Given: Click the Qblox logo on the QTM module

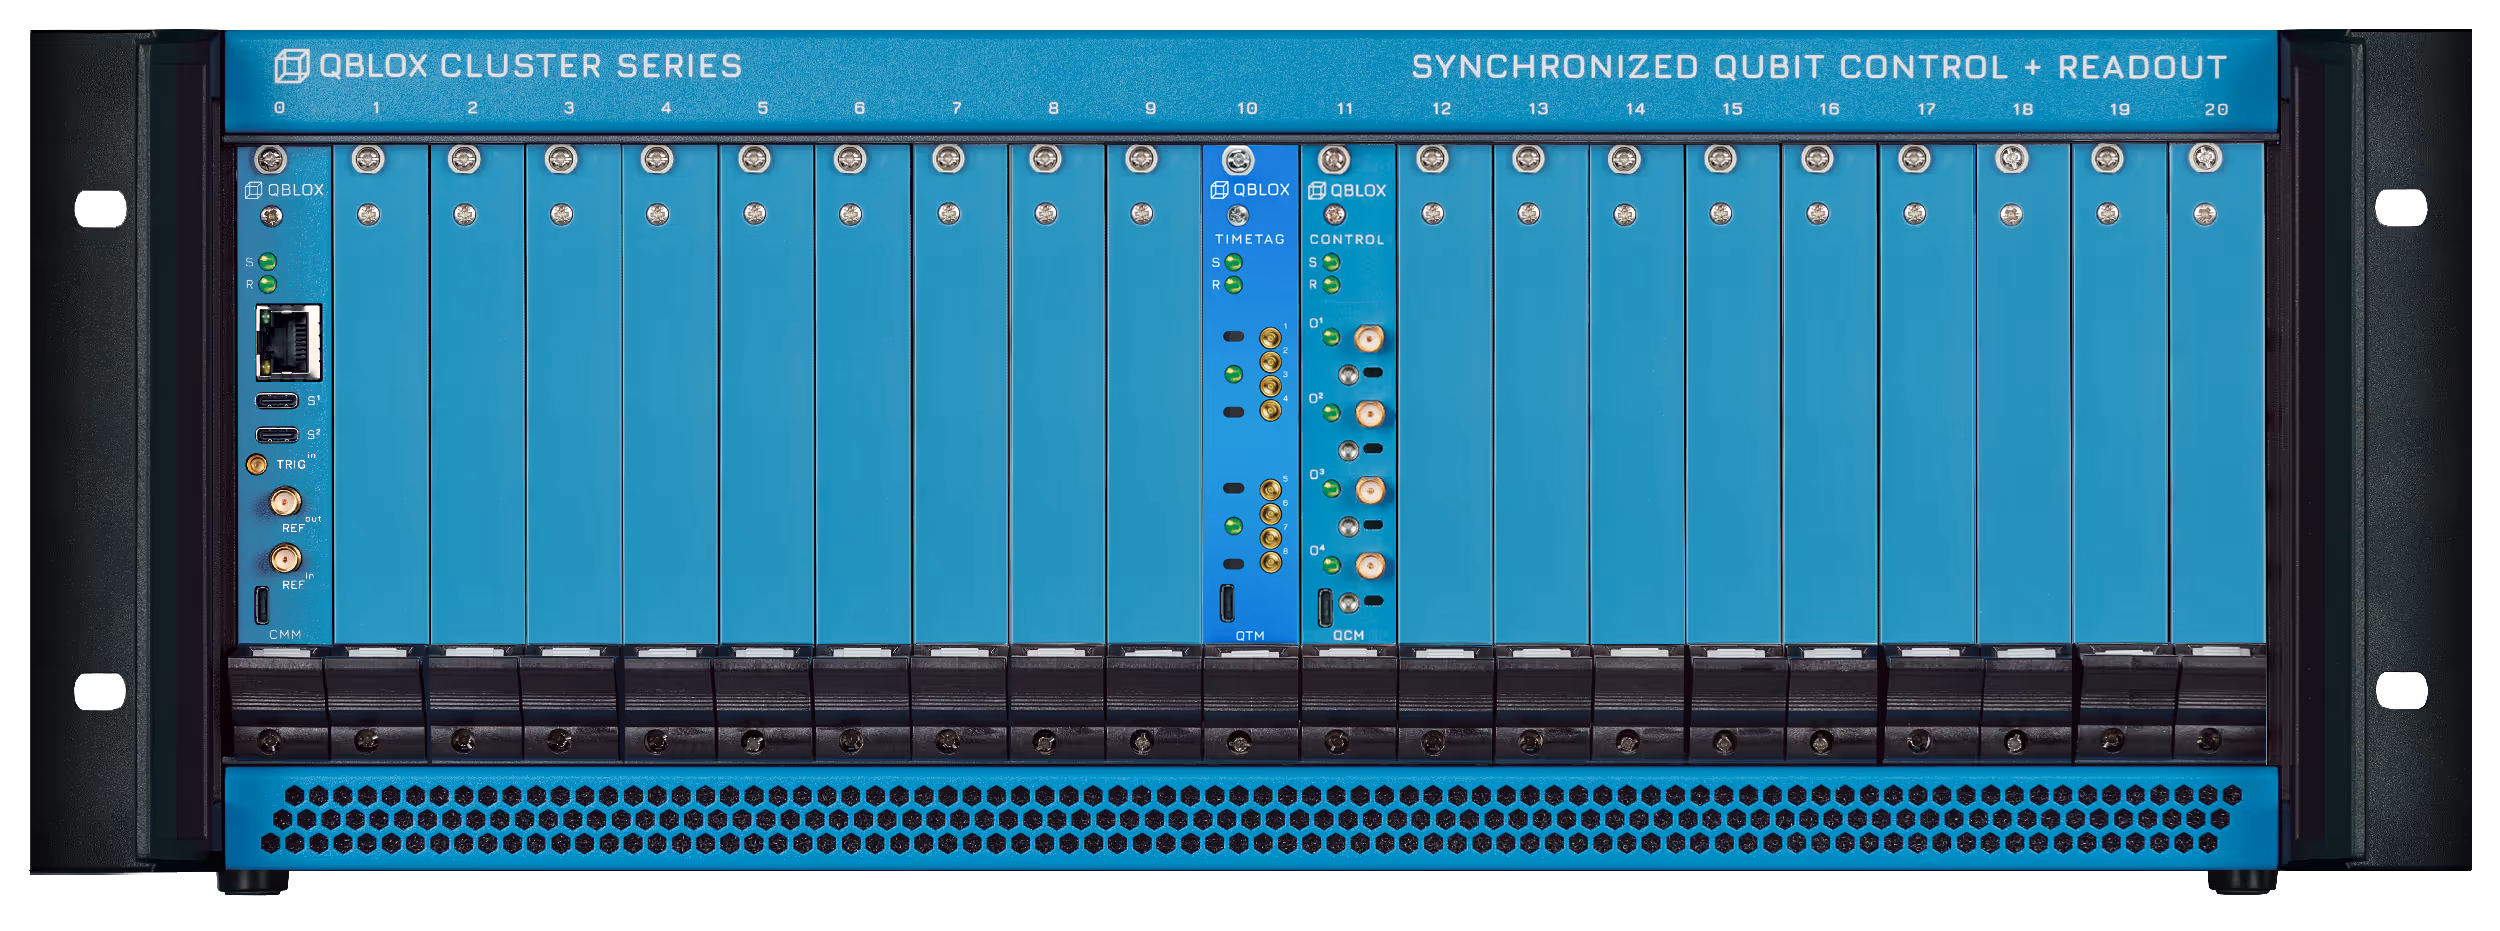Looking at the screenshot, I should point(1250,190).
